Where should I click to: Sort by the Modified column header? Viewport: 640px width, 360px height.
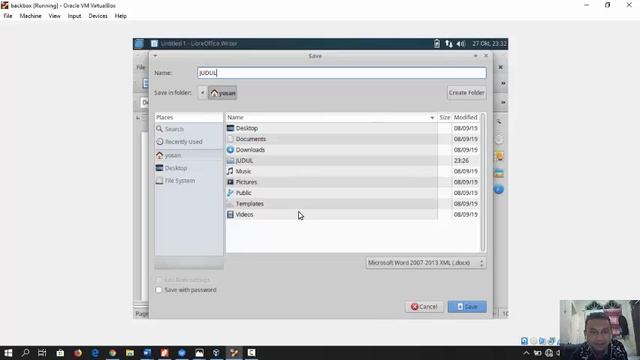466,117
